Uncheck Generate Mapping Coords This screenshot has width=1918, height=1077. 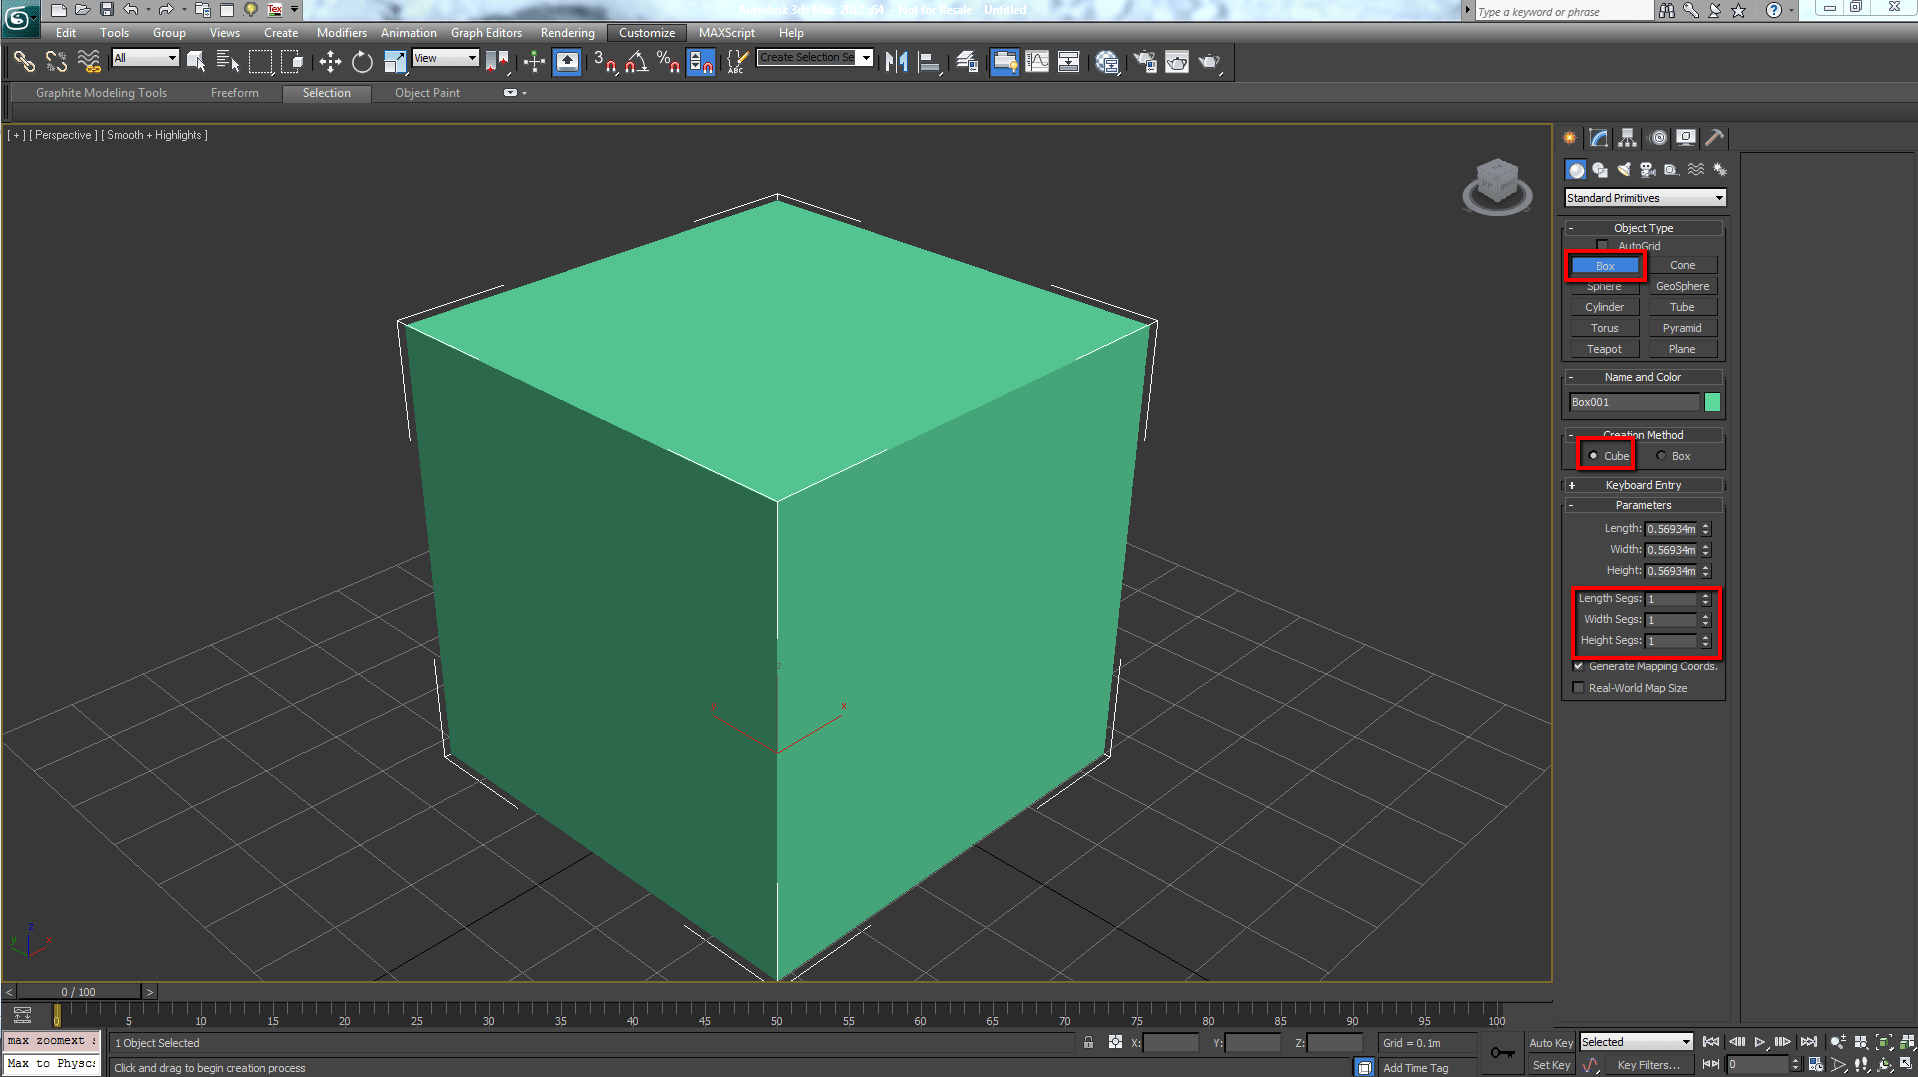tap(1578, 666)
